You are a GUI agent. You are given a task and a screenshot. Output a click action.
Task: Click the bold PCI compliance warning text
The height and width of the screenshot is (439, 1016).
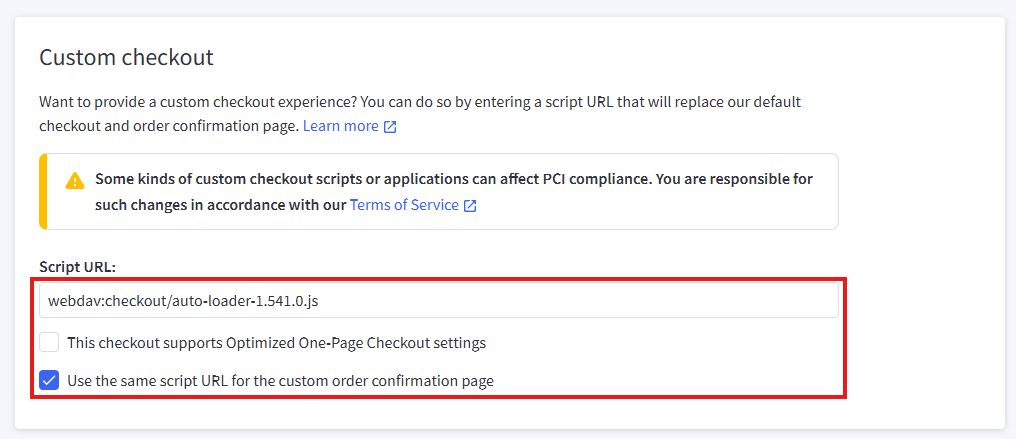[x=453, y=179]
